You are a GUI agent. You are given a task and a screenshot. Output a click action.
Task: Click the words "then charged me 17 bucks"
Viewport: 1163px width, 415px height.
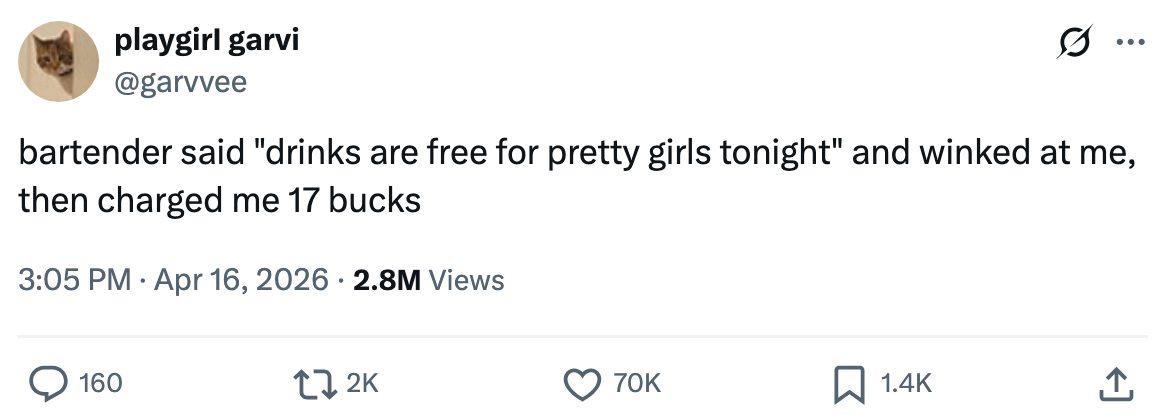pos(219,200)
